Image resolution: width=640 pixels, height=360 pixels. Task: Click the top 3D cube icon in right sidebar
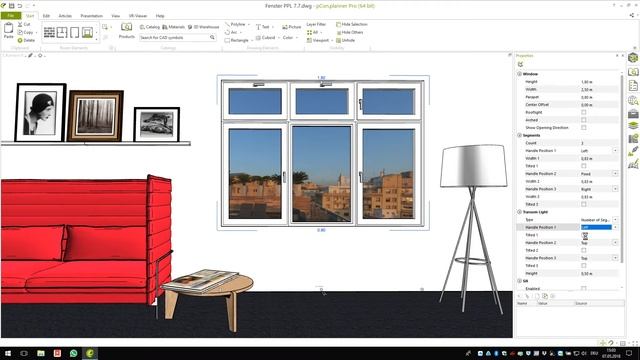[x=633, y=58]
